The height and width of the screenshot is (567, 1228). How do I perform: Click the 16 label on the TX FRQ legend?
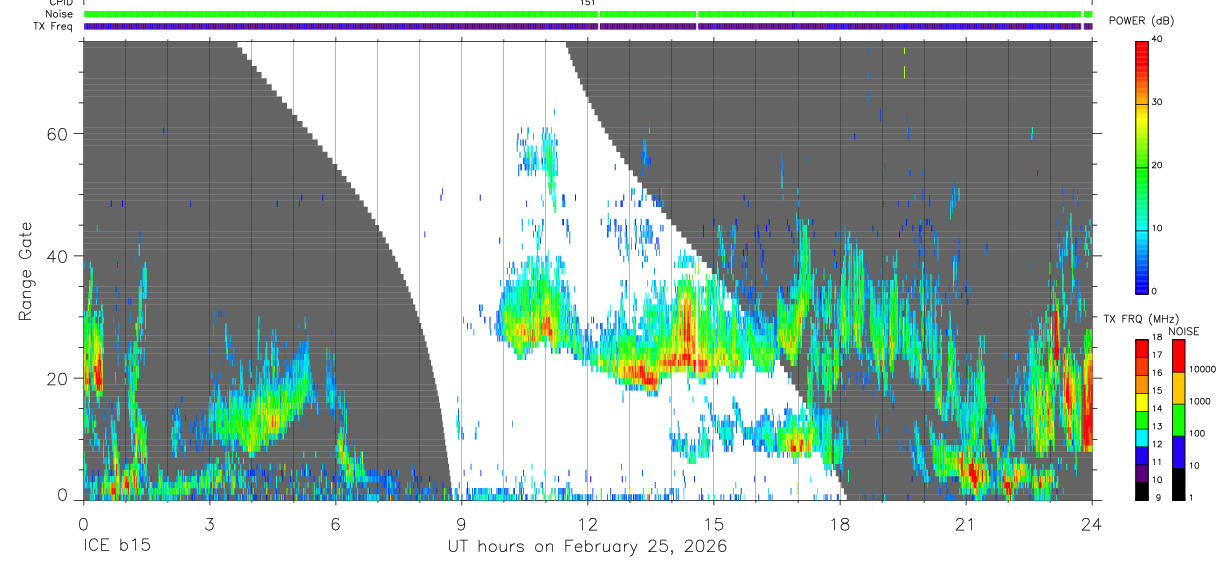[x=1158, y=373]
